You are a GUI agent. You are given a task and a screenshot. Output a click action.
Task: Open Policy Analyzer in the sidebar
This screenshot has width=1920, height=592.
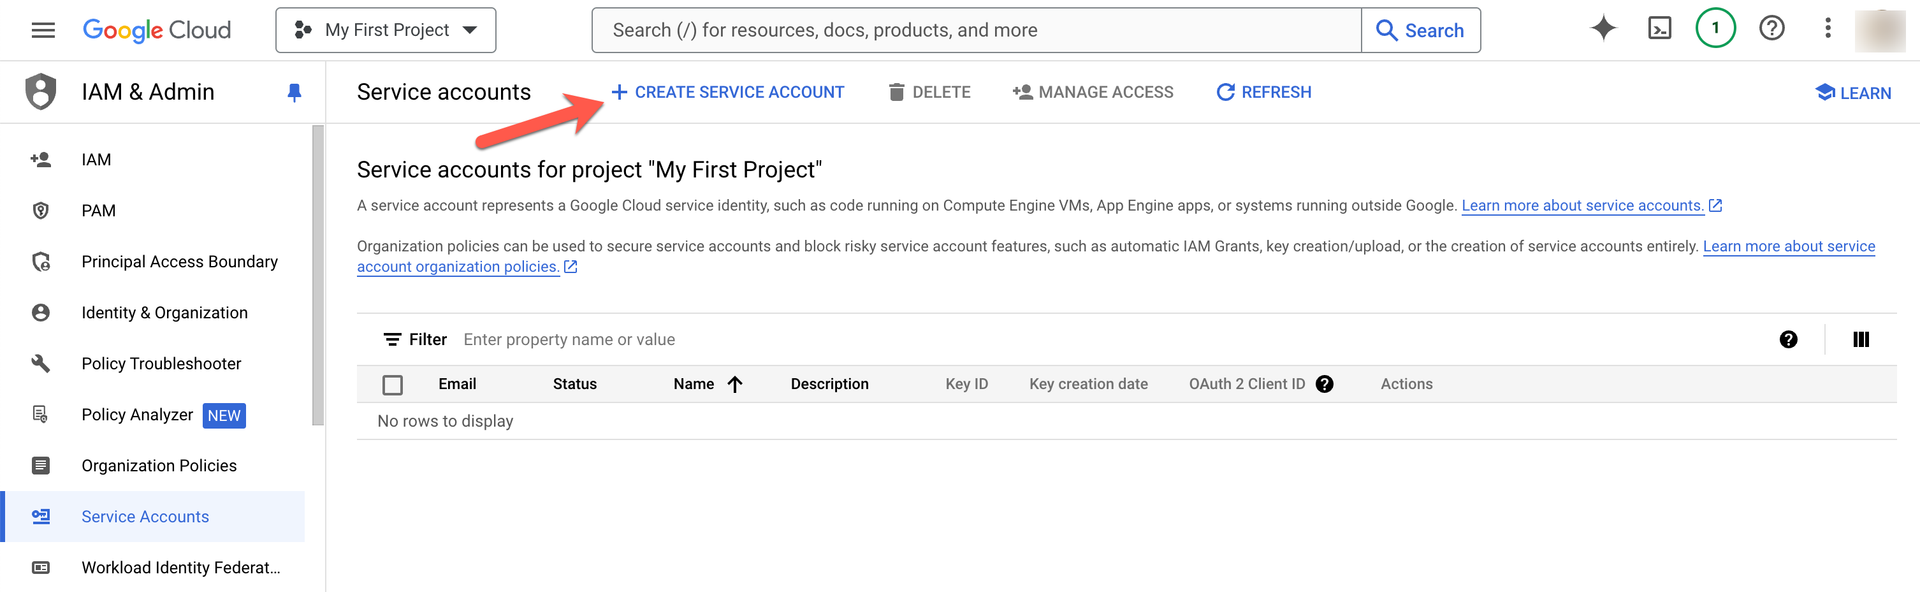click(137, 415)
